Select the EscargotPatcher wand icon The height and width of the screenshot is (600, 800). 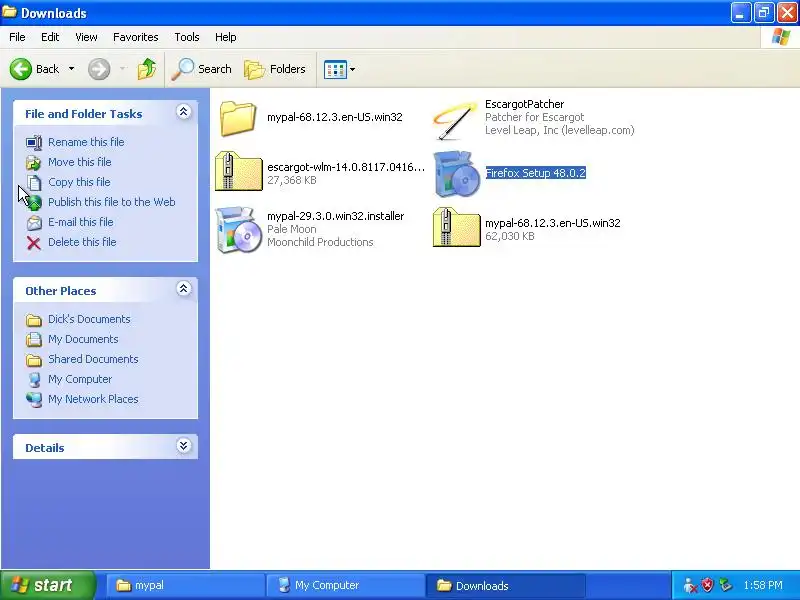(x=455, y=120)
